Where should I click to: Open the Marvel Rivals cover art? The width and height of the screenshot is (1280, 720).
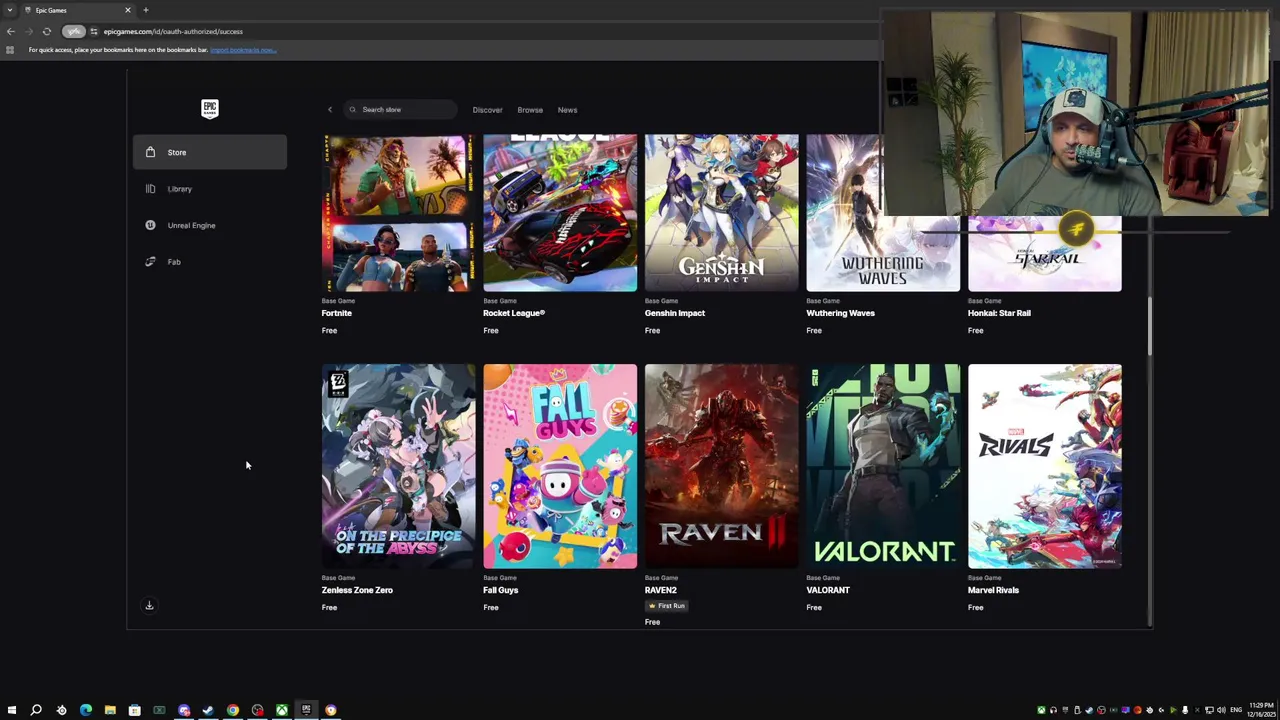point(1045,466)
